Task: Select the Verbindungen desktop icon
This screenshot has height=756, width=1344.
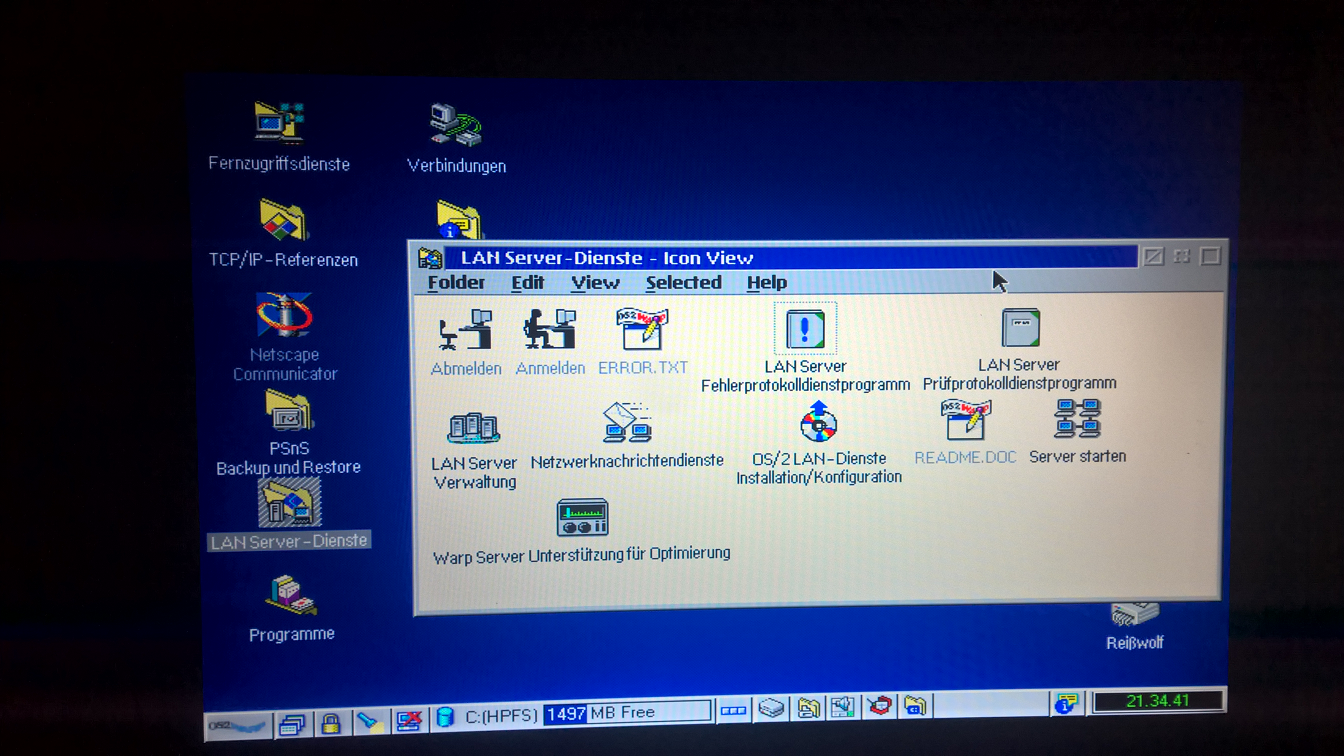Action: tap(456, 126)
